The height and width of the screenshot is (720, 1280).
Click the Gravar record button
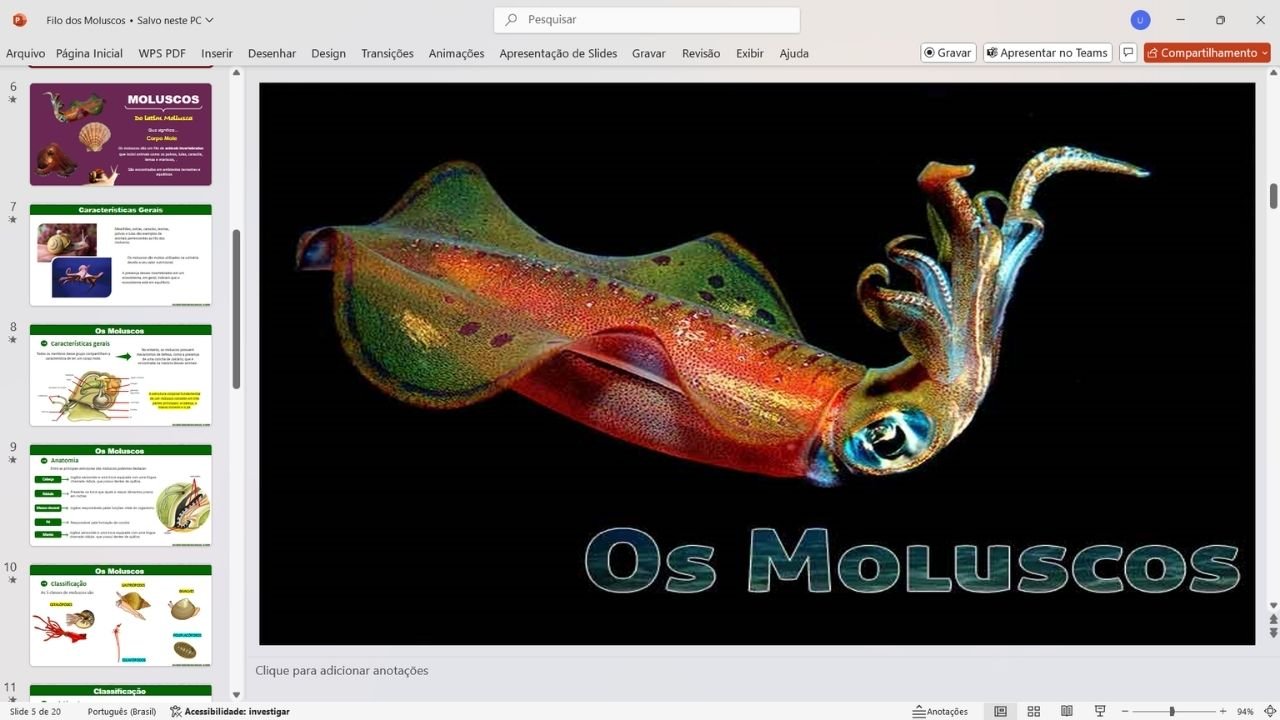pyautogui.click(x=947, y=53)
